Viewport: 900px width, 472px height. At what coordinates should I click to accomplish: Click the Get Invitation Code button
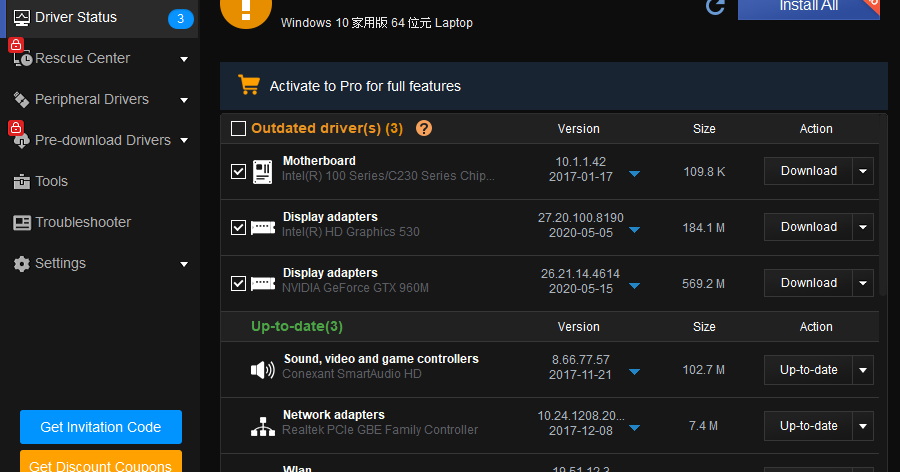click(101, 427)
